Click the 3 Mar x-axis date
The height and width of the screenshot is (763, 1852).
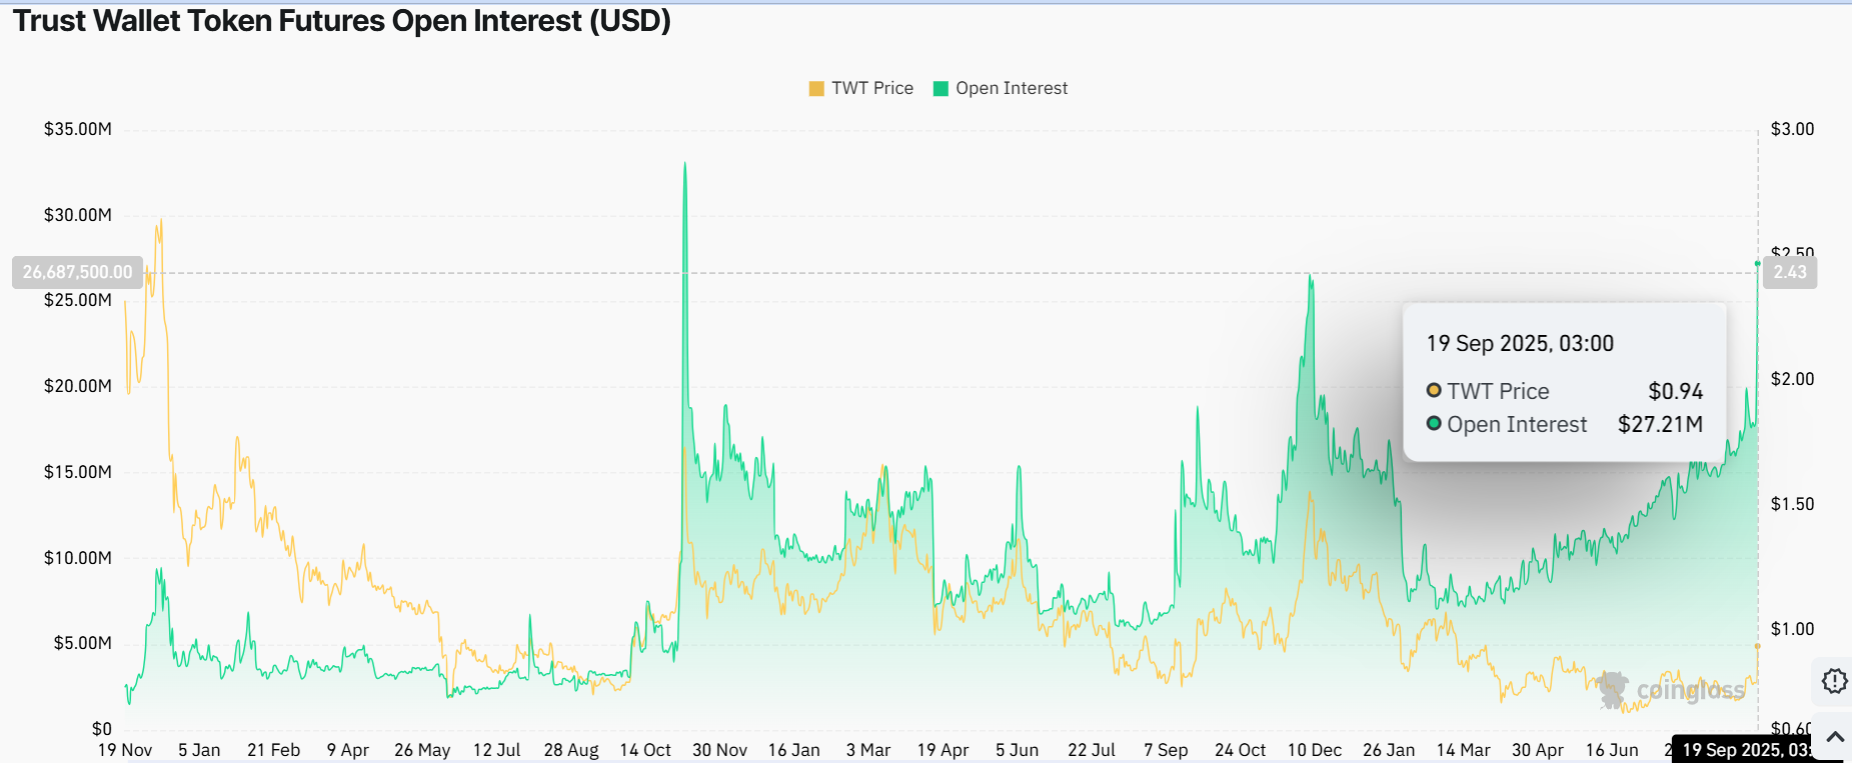[x=868, y=750]
